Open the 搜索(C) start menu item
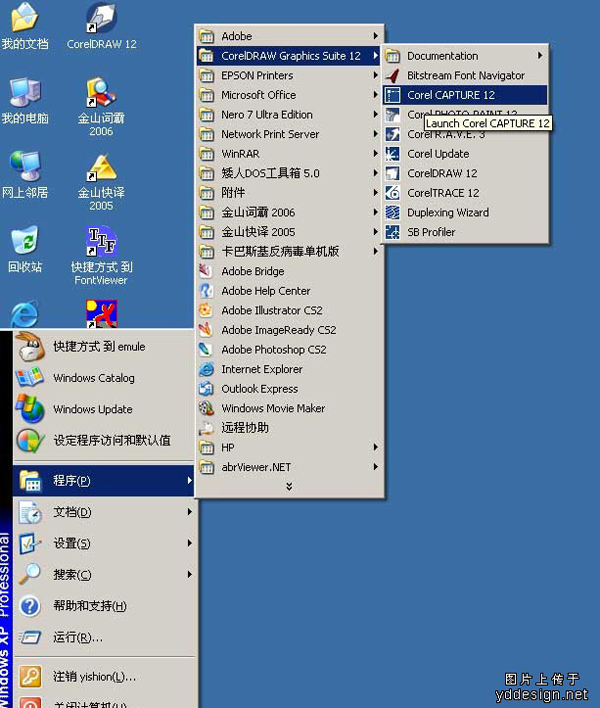The height and width of the screenshot is (708, 600). click(105, 574)
